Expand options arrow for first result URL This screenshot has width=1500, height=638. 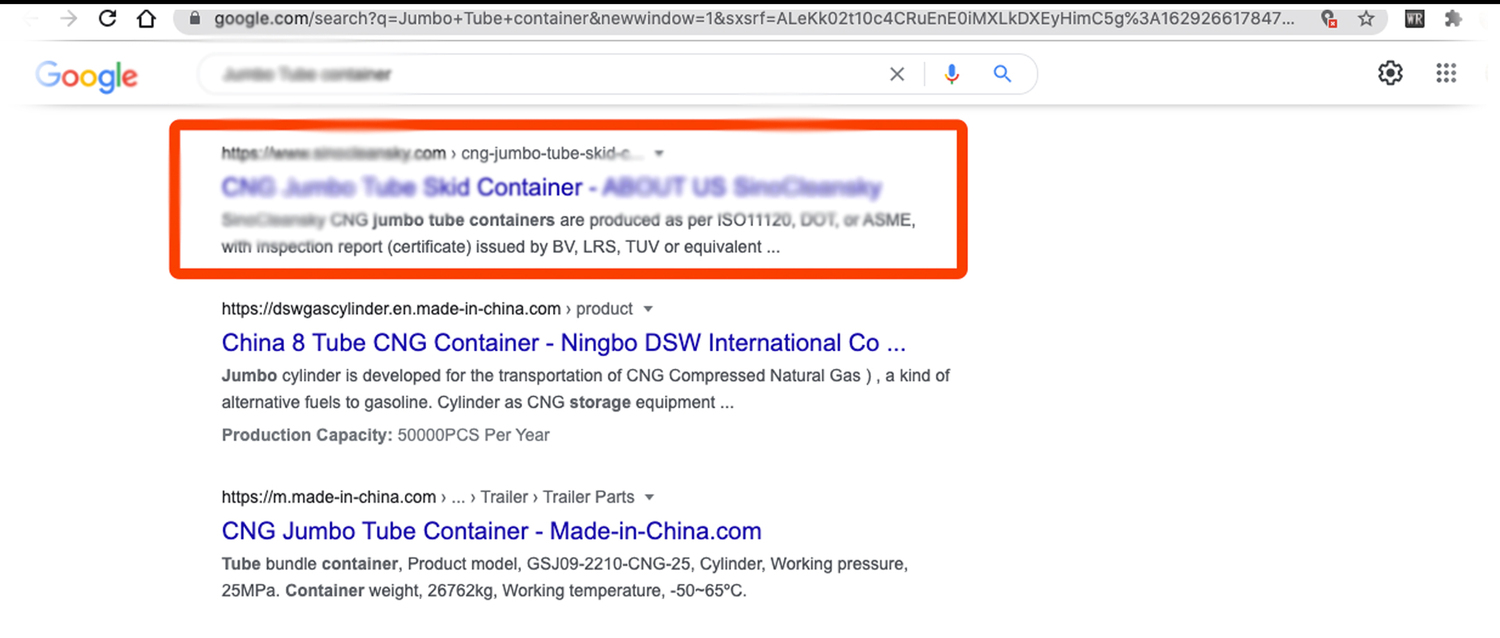pyautogui.click(x=659, y=154)
